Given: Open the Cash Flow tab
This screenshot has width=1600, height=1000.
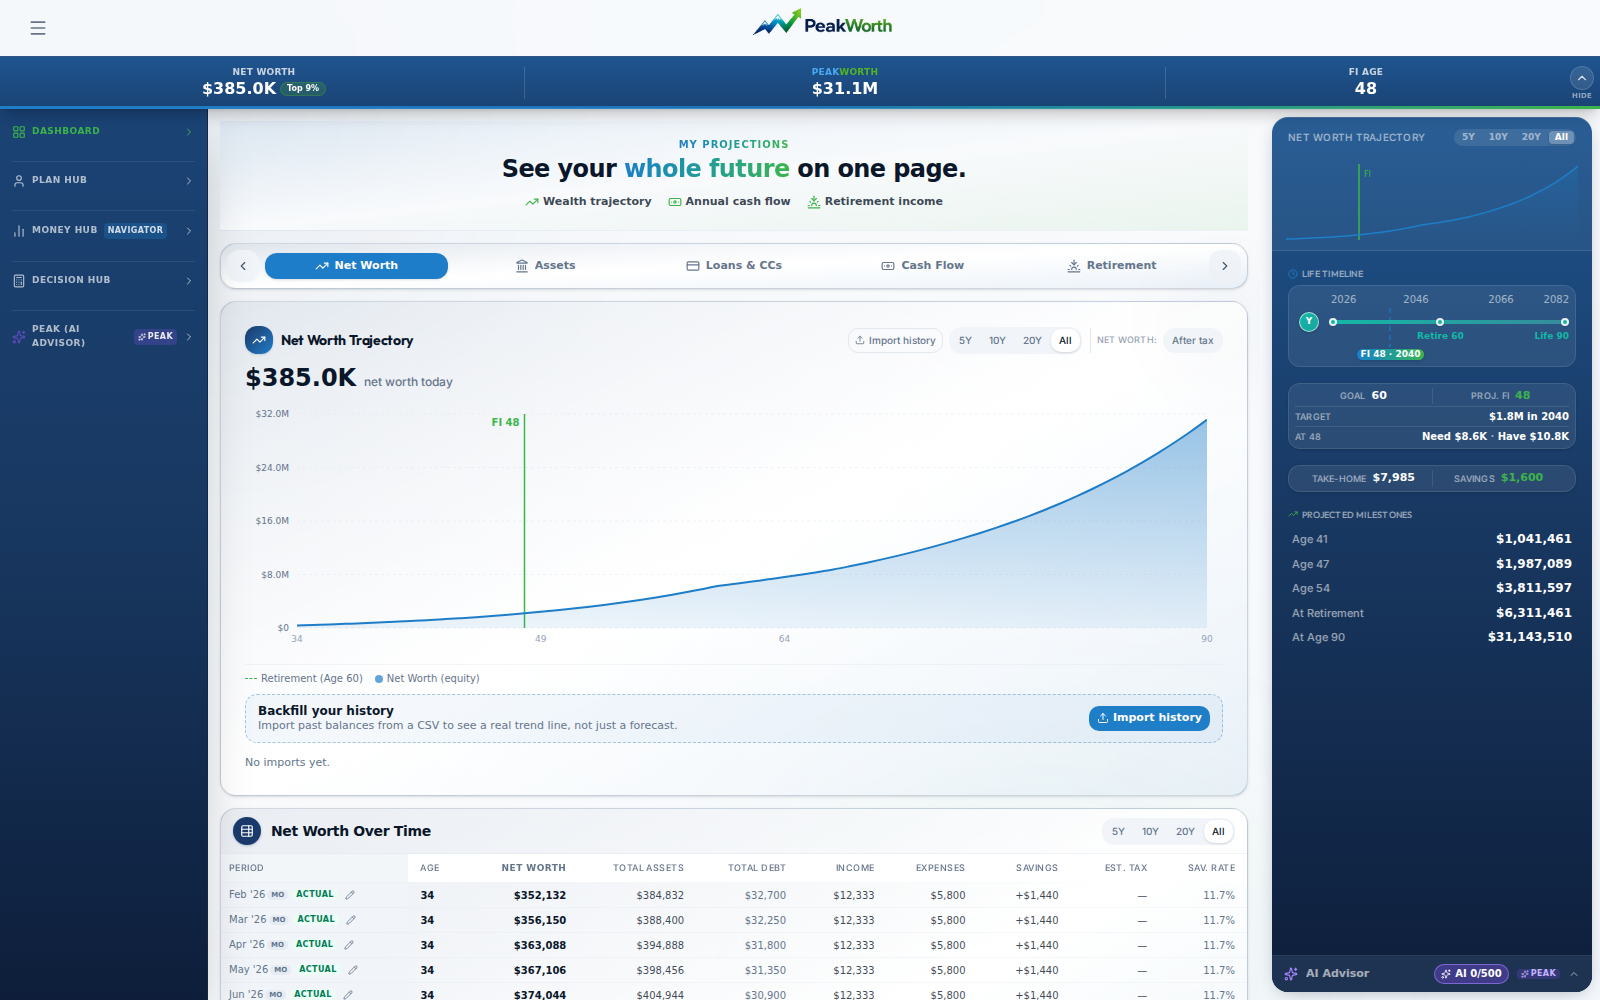Looking at the screenshot, I should [x=922, y=266].
